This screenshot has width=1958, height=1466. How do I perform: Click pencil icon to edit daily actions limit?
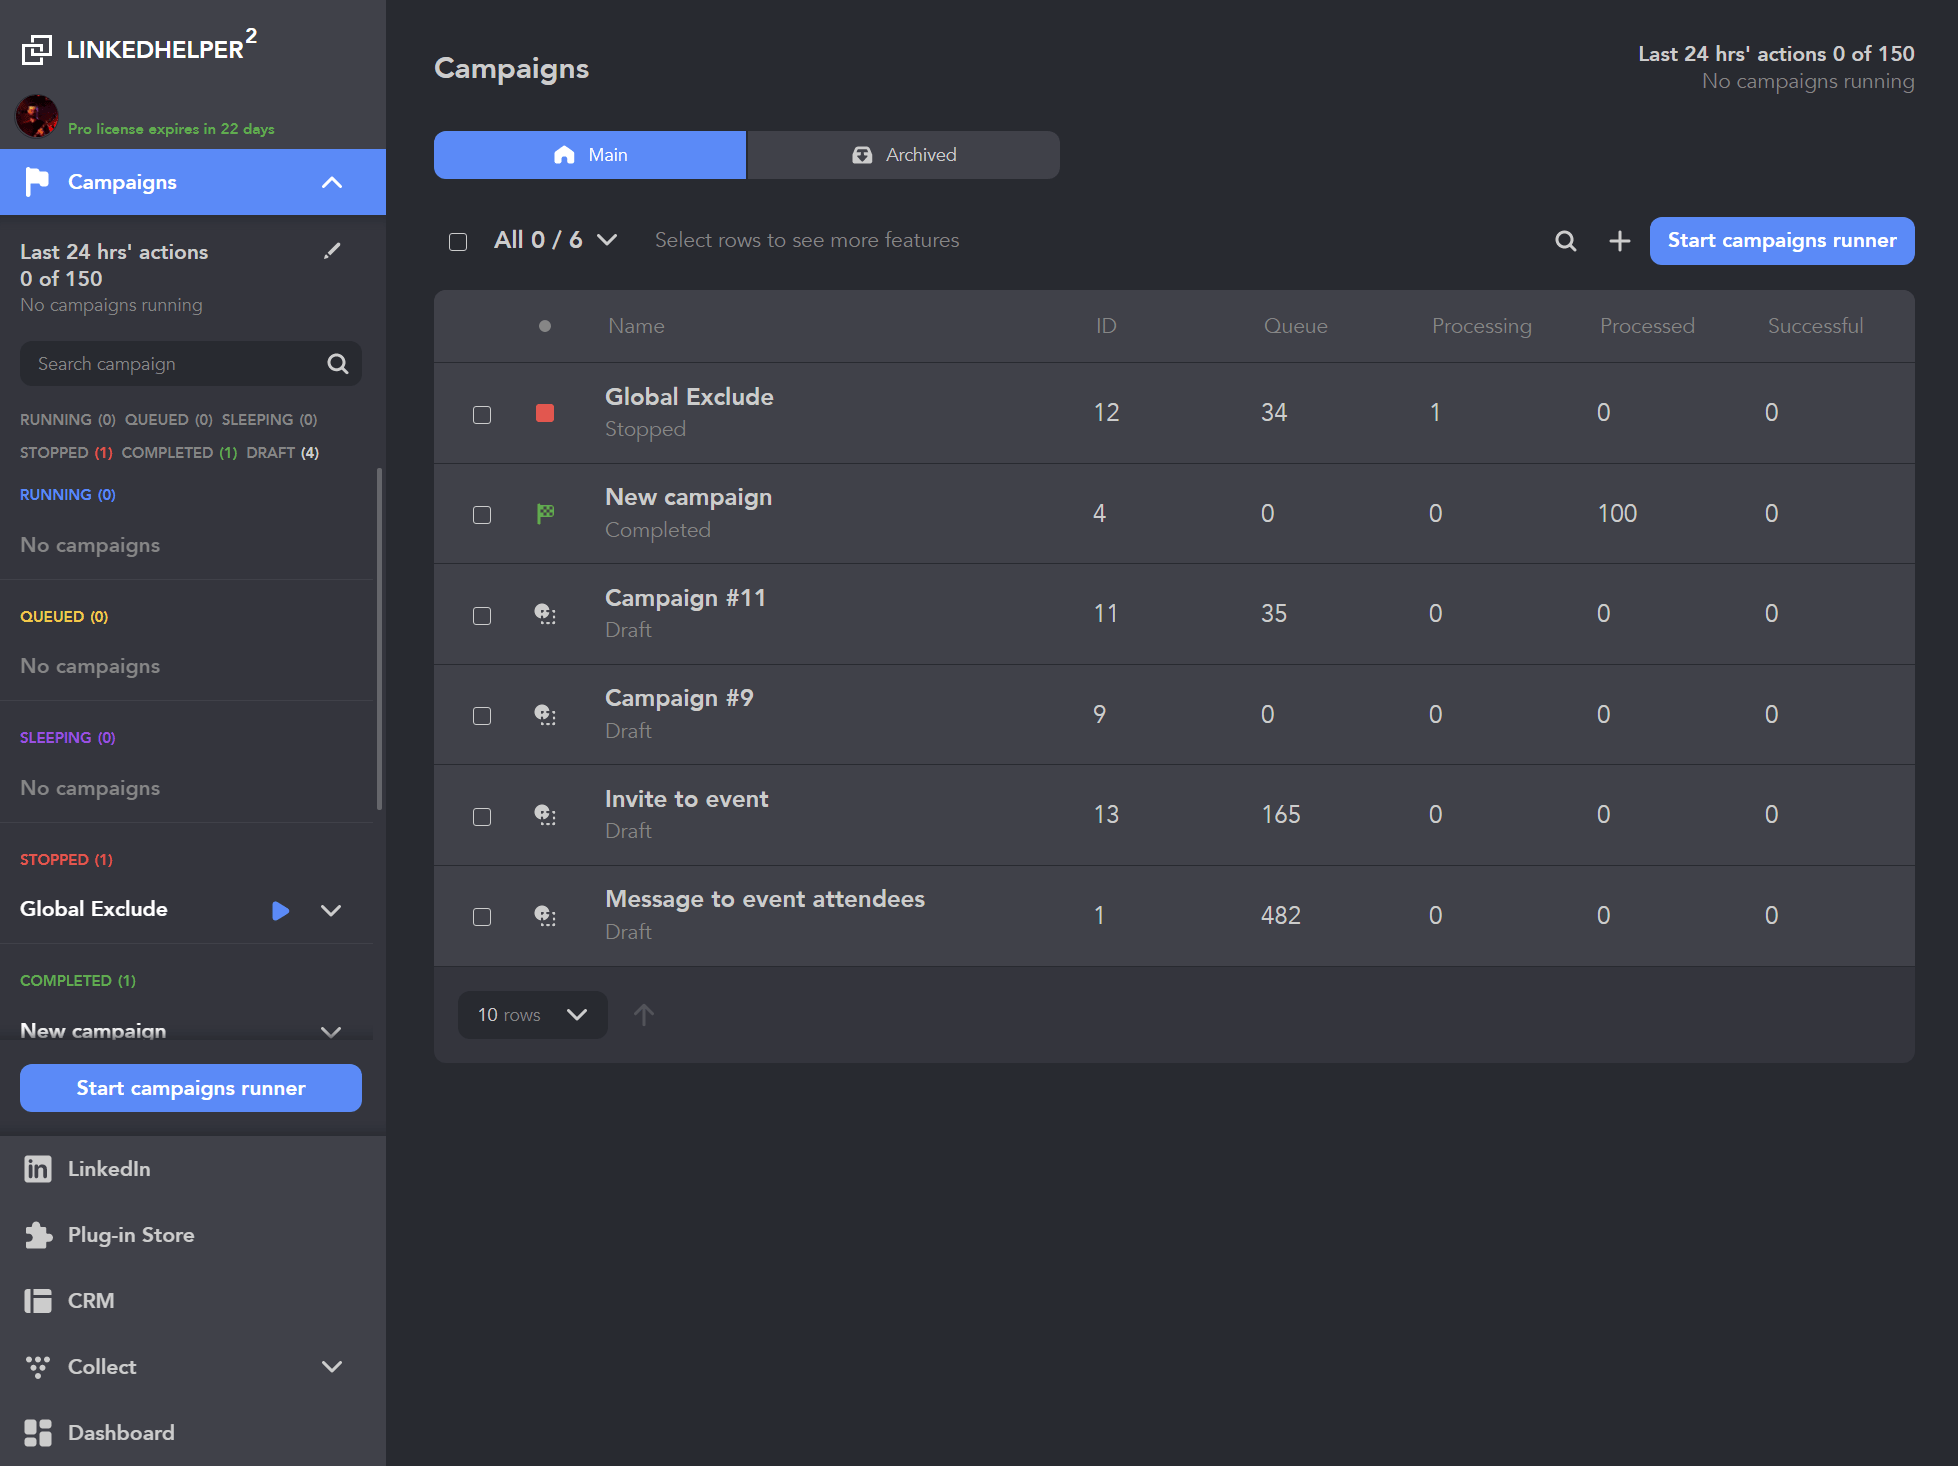[x=332, y=251]
